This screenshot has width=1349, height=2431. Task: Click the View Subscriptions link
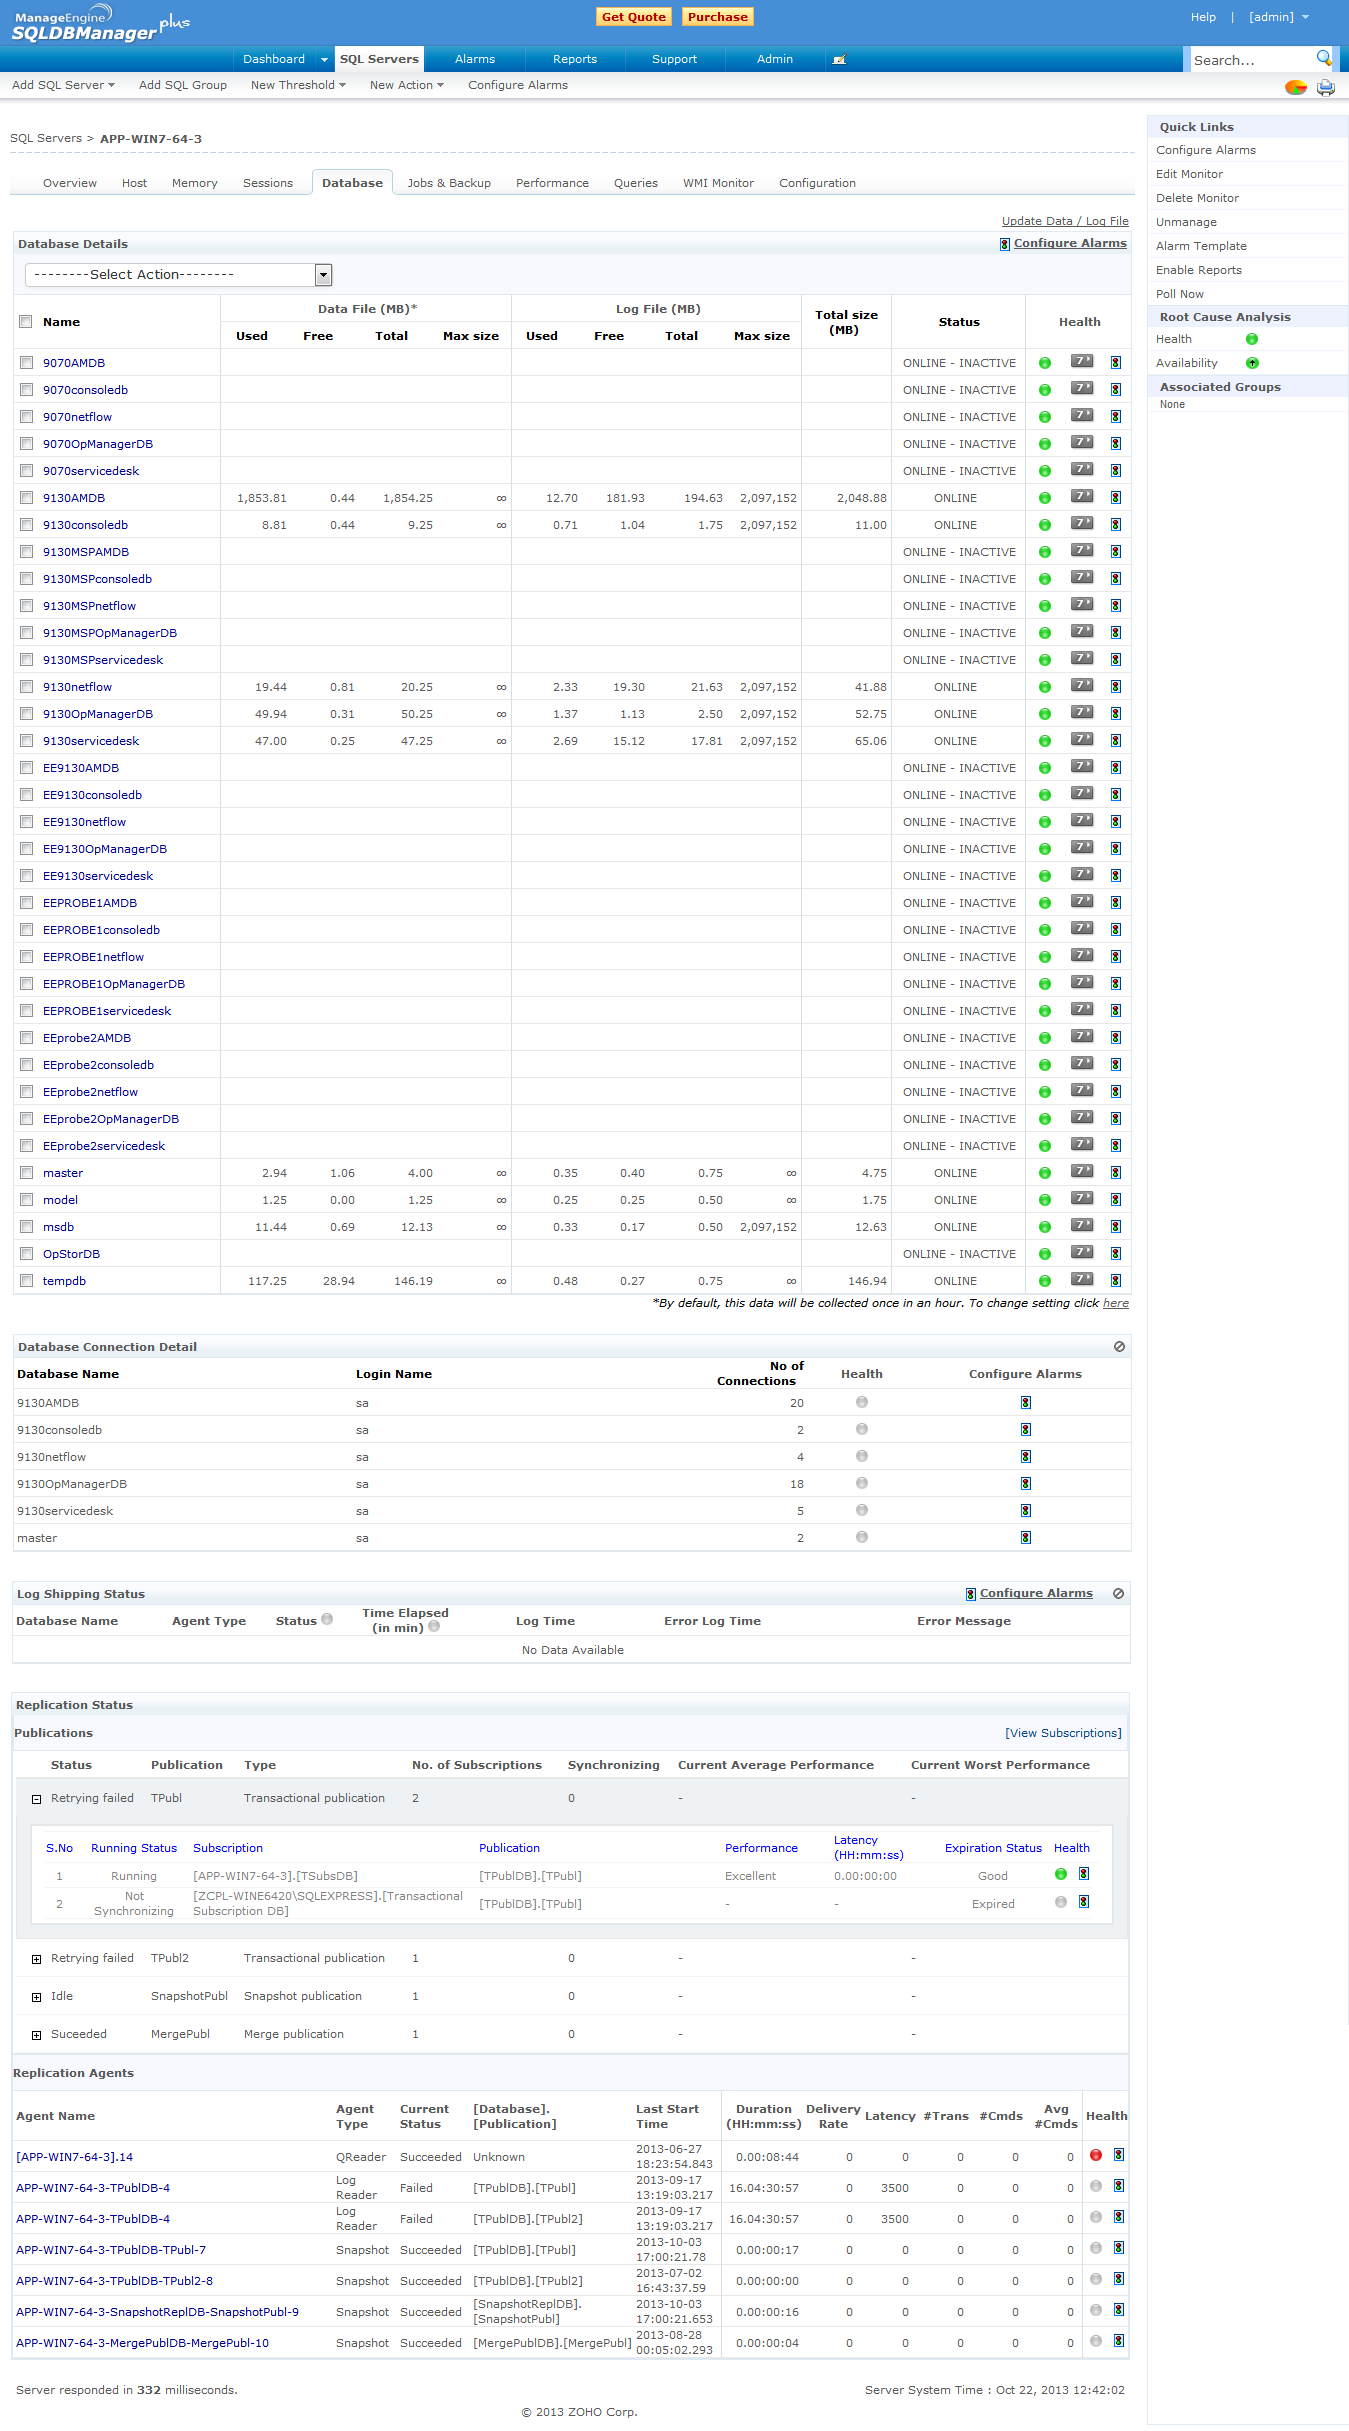pos(1063,1733)
